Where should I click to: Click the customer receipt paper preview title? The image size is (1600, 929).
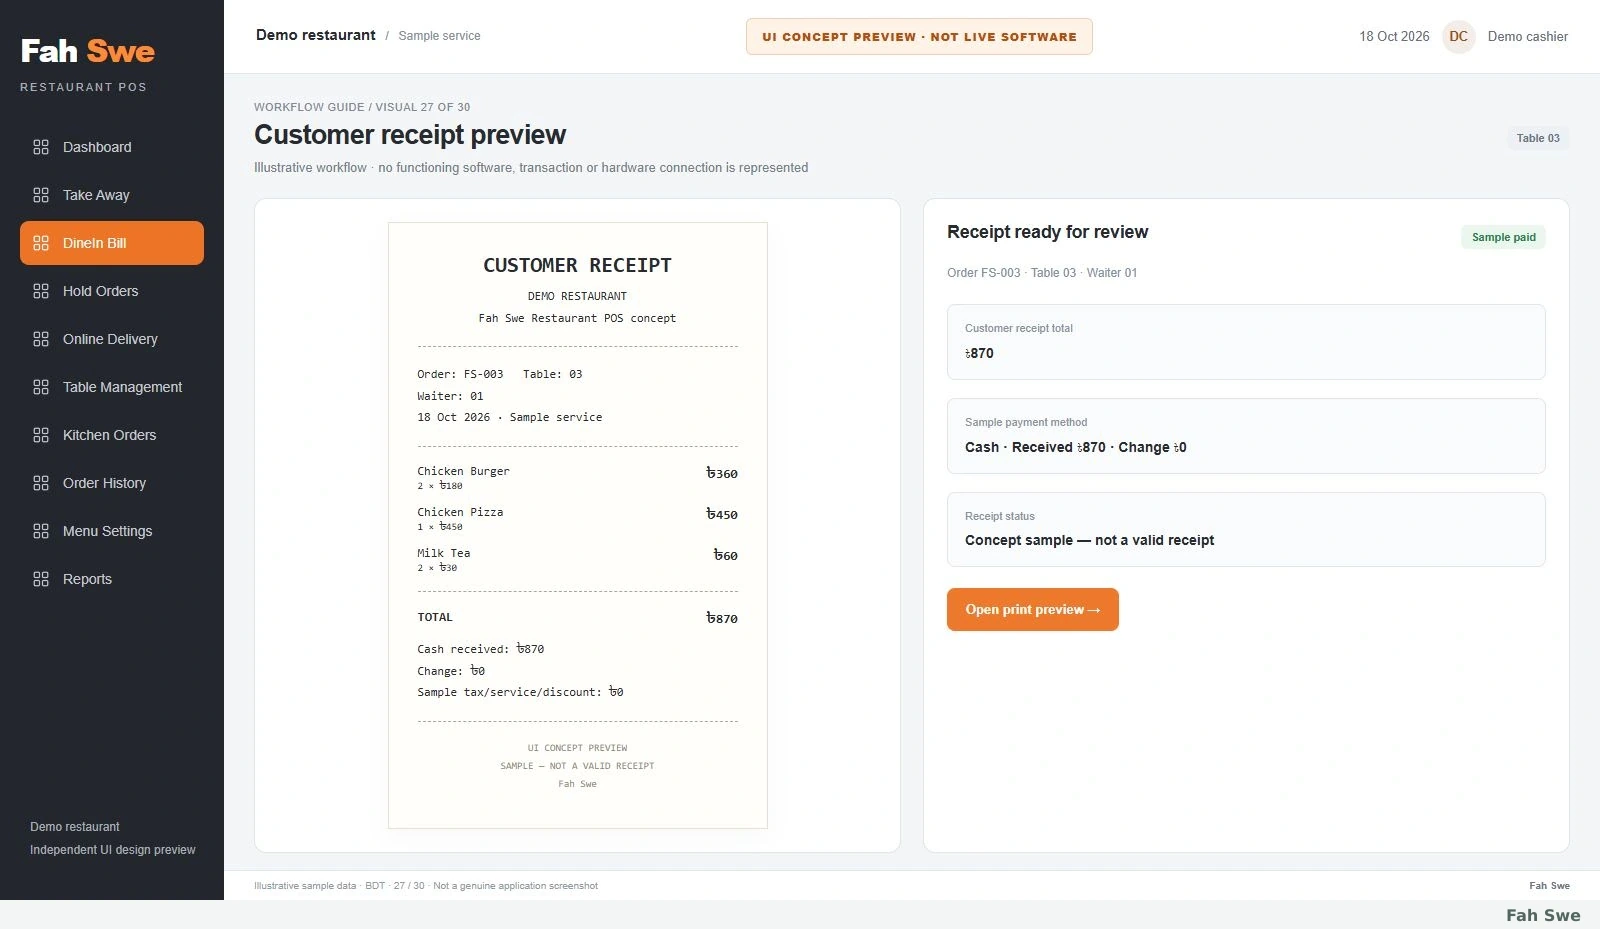click(x=577, y=265)
